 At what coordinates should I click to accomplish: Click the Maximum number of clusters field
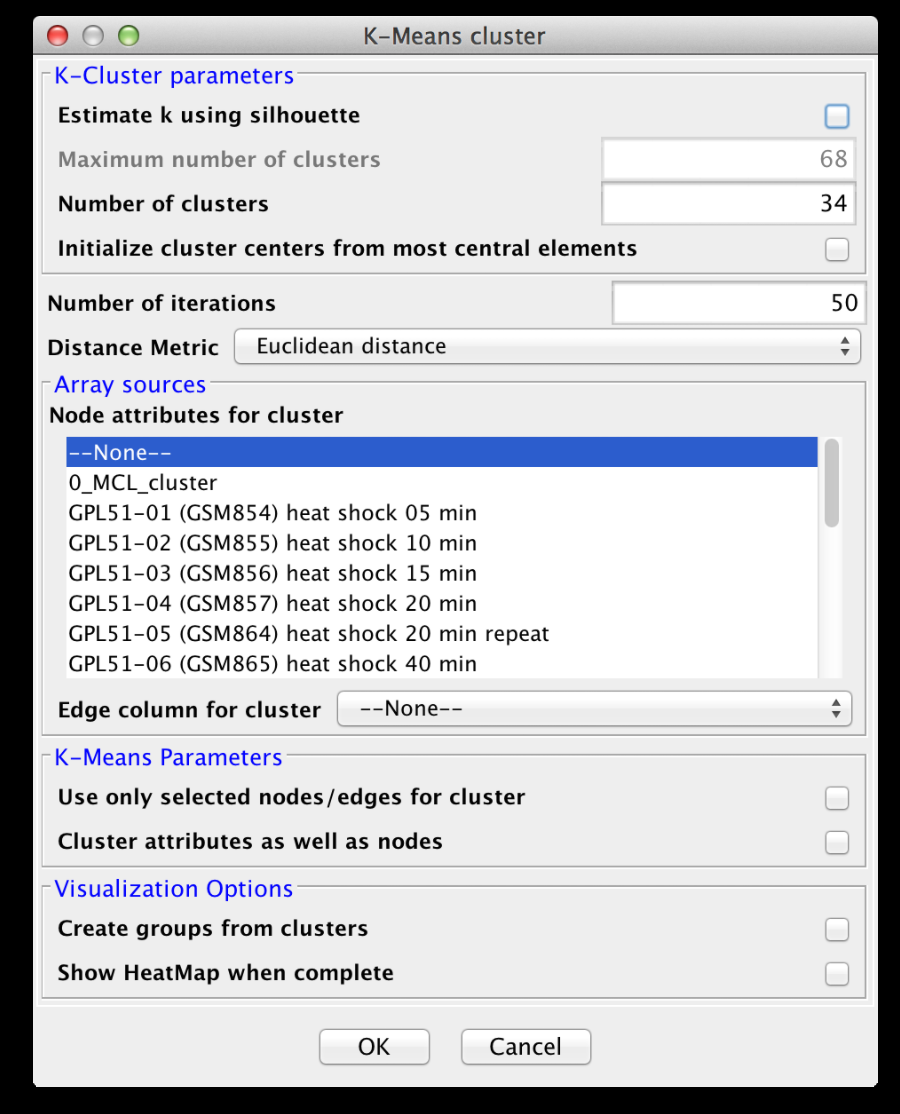[728, 159]
